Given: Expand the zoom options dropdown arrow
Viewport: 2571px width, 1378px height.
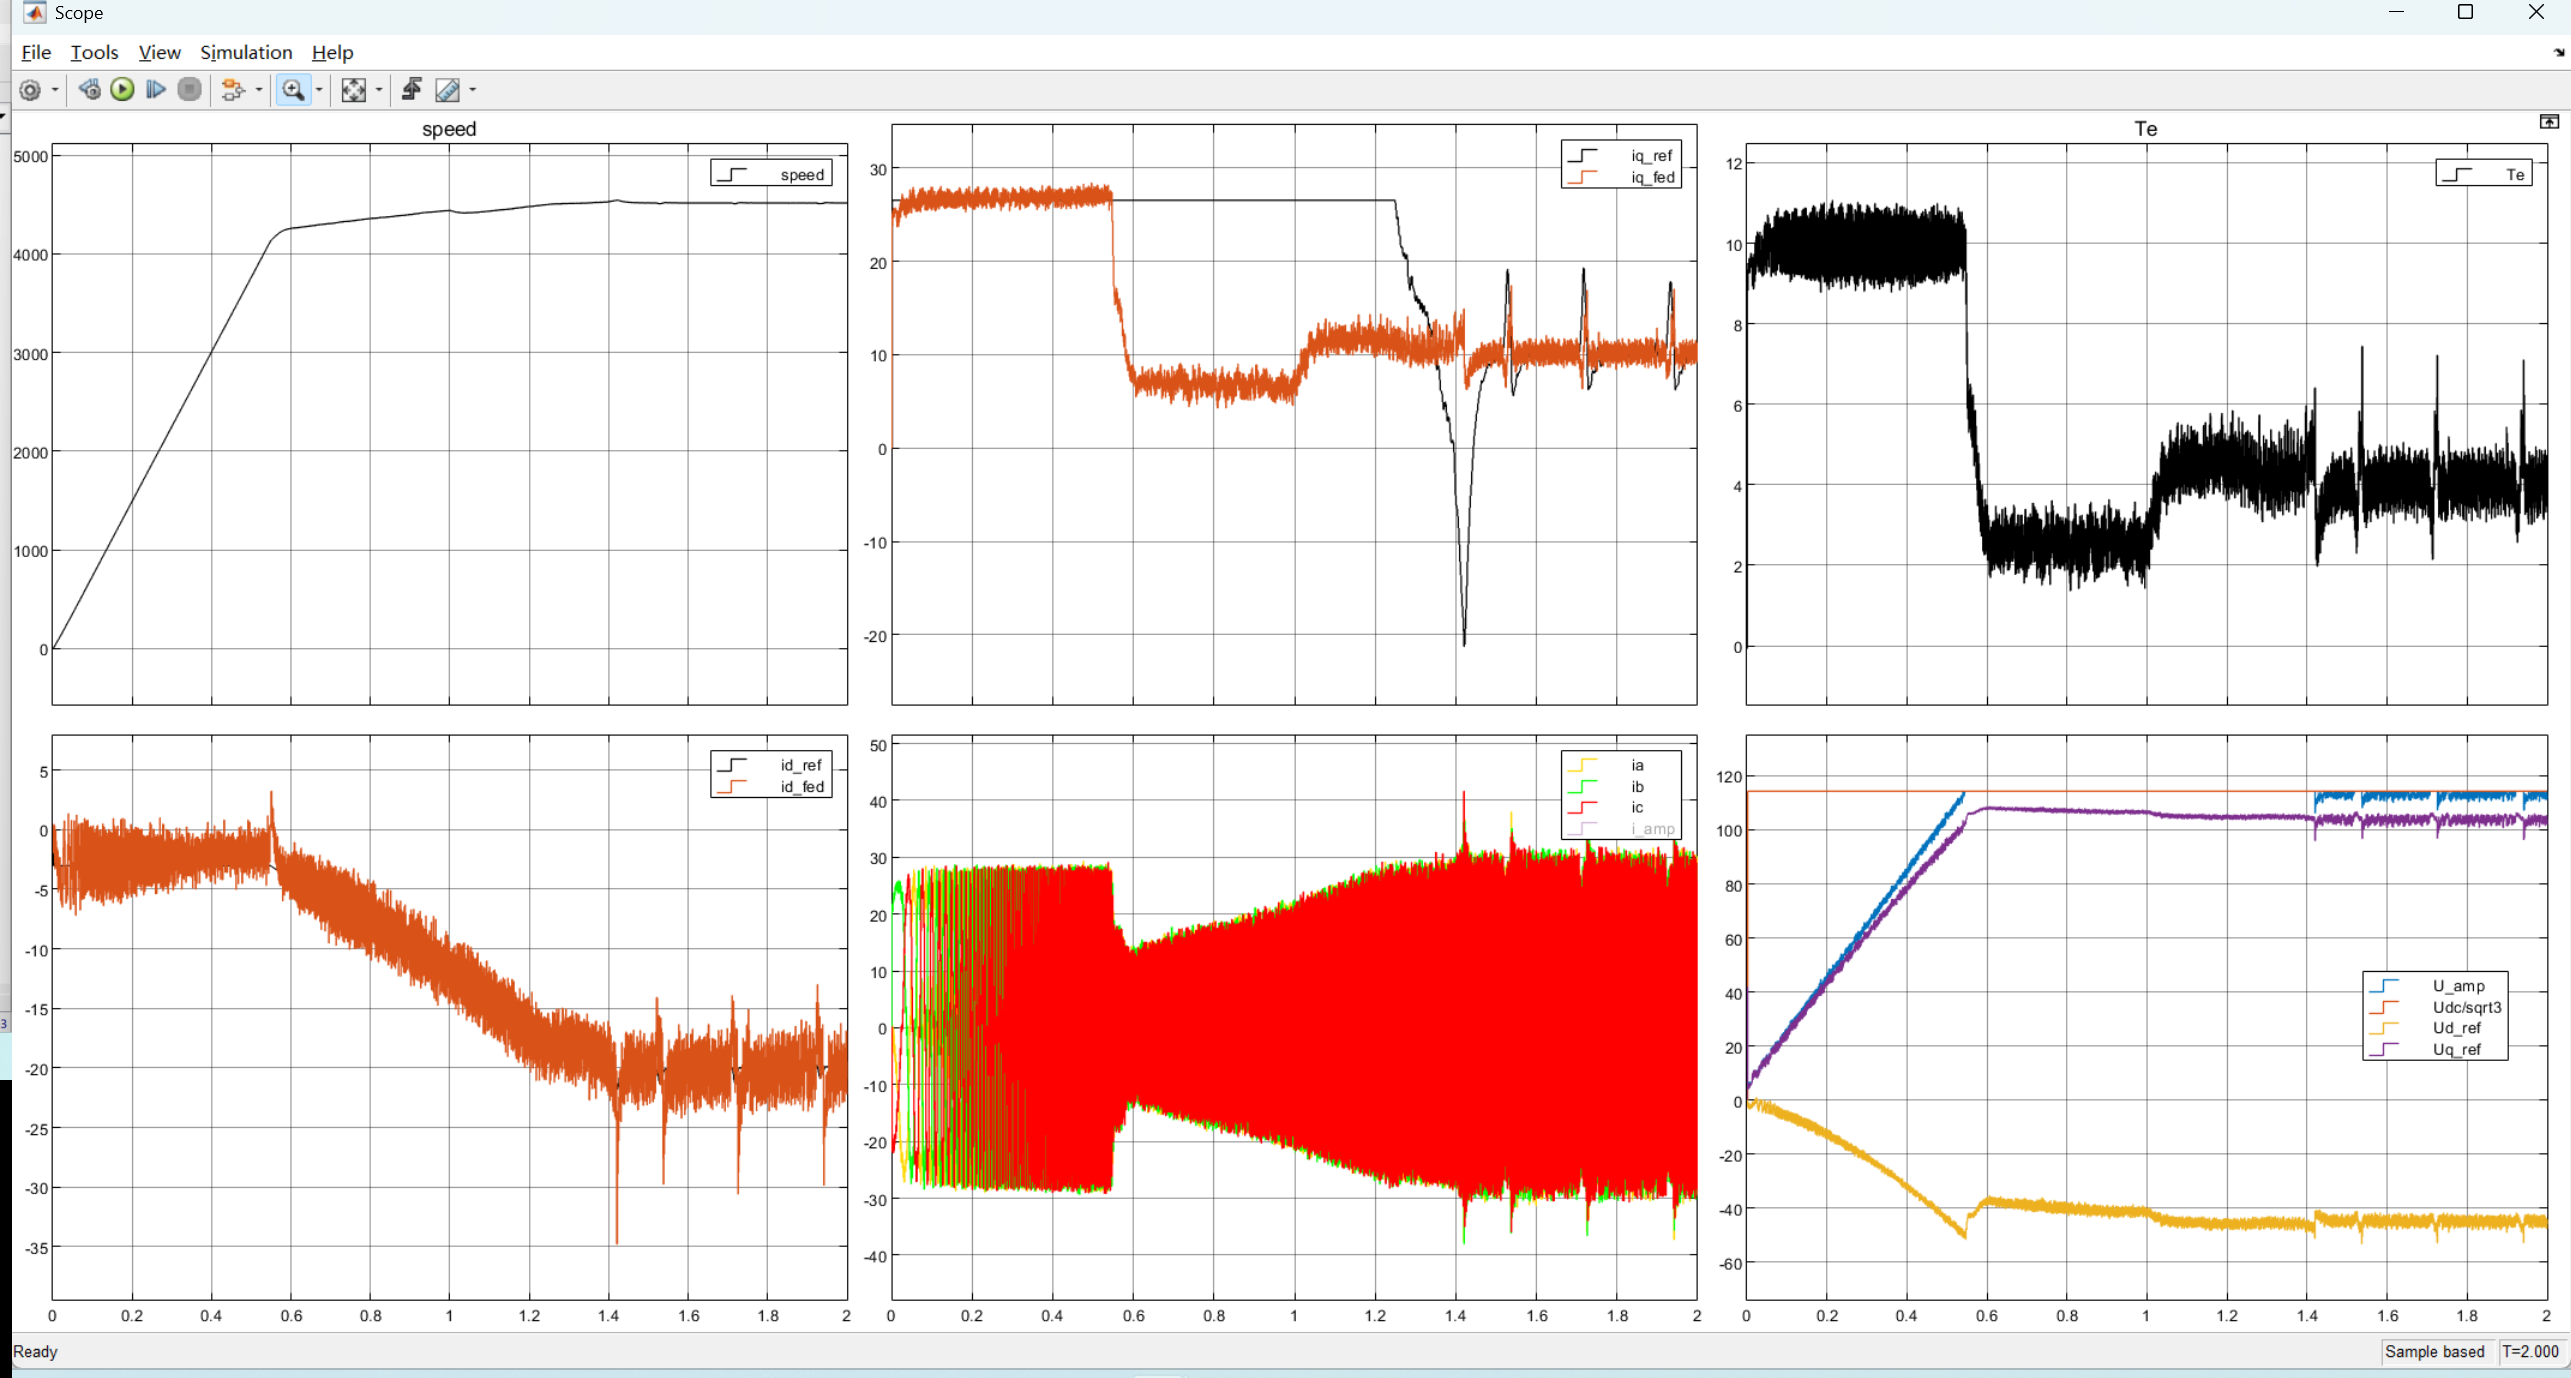Looking at the screenshot, I should (318, 90).
